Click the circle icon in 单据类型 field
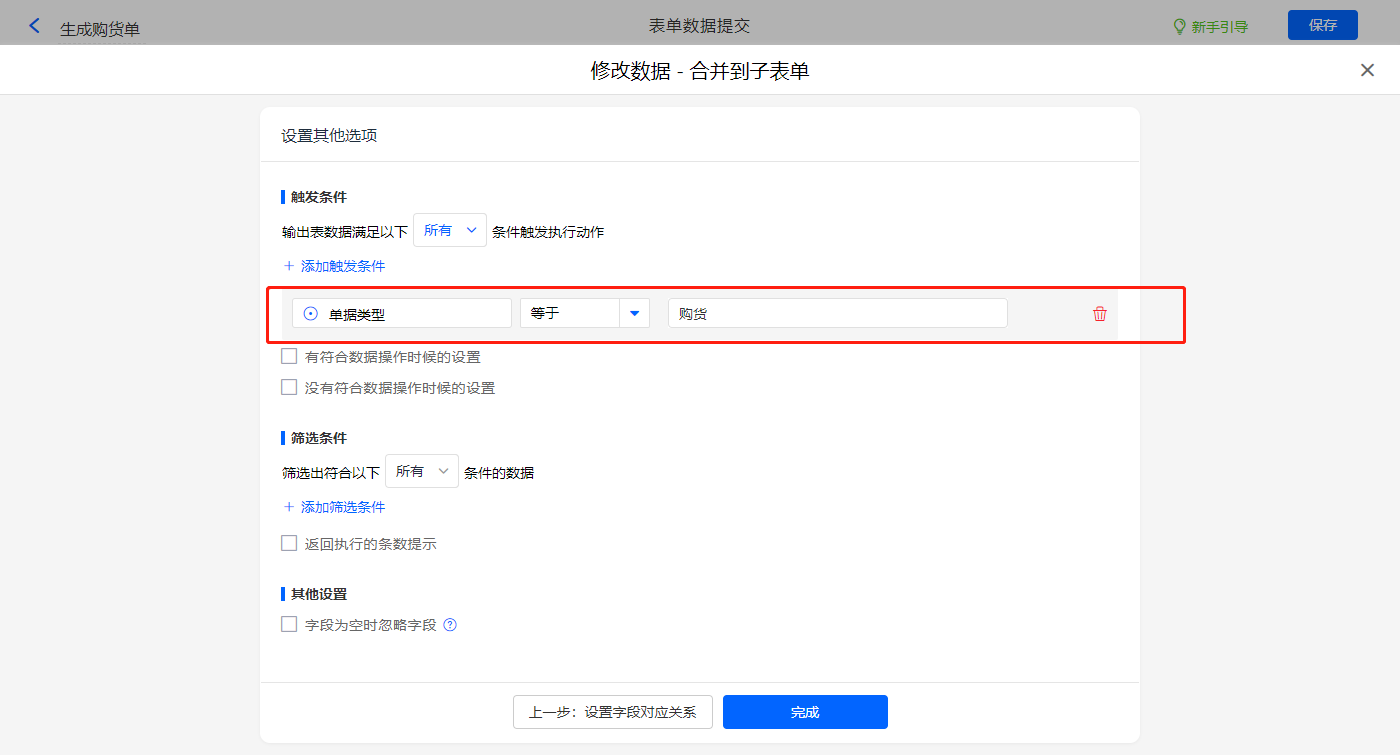Screen dimensions: 1400x755 pyautogui.click(x=311, y=314)
